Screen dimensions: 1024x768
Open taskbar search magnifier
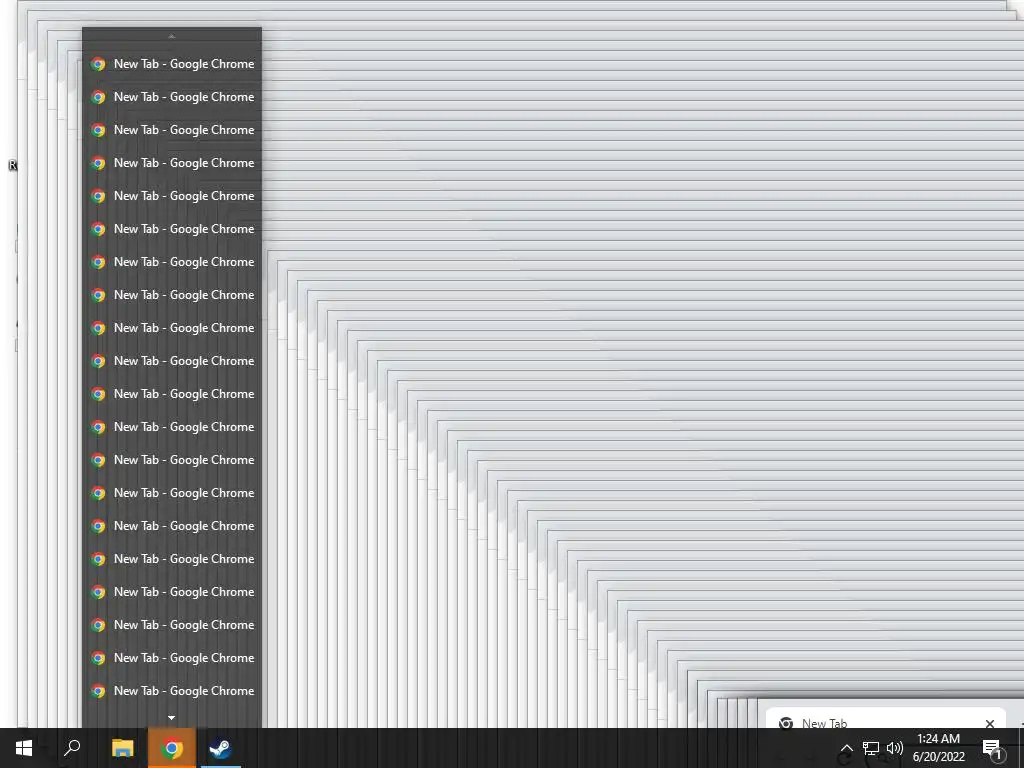click(72, 748)
